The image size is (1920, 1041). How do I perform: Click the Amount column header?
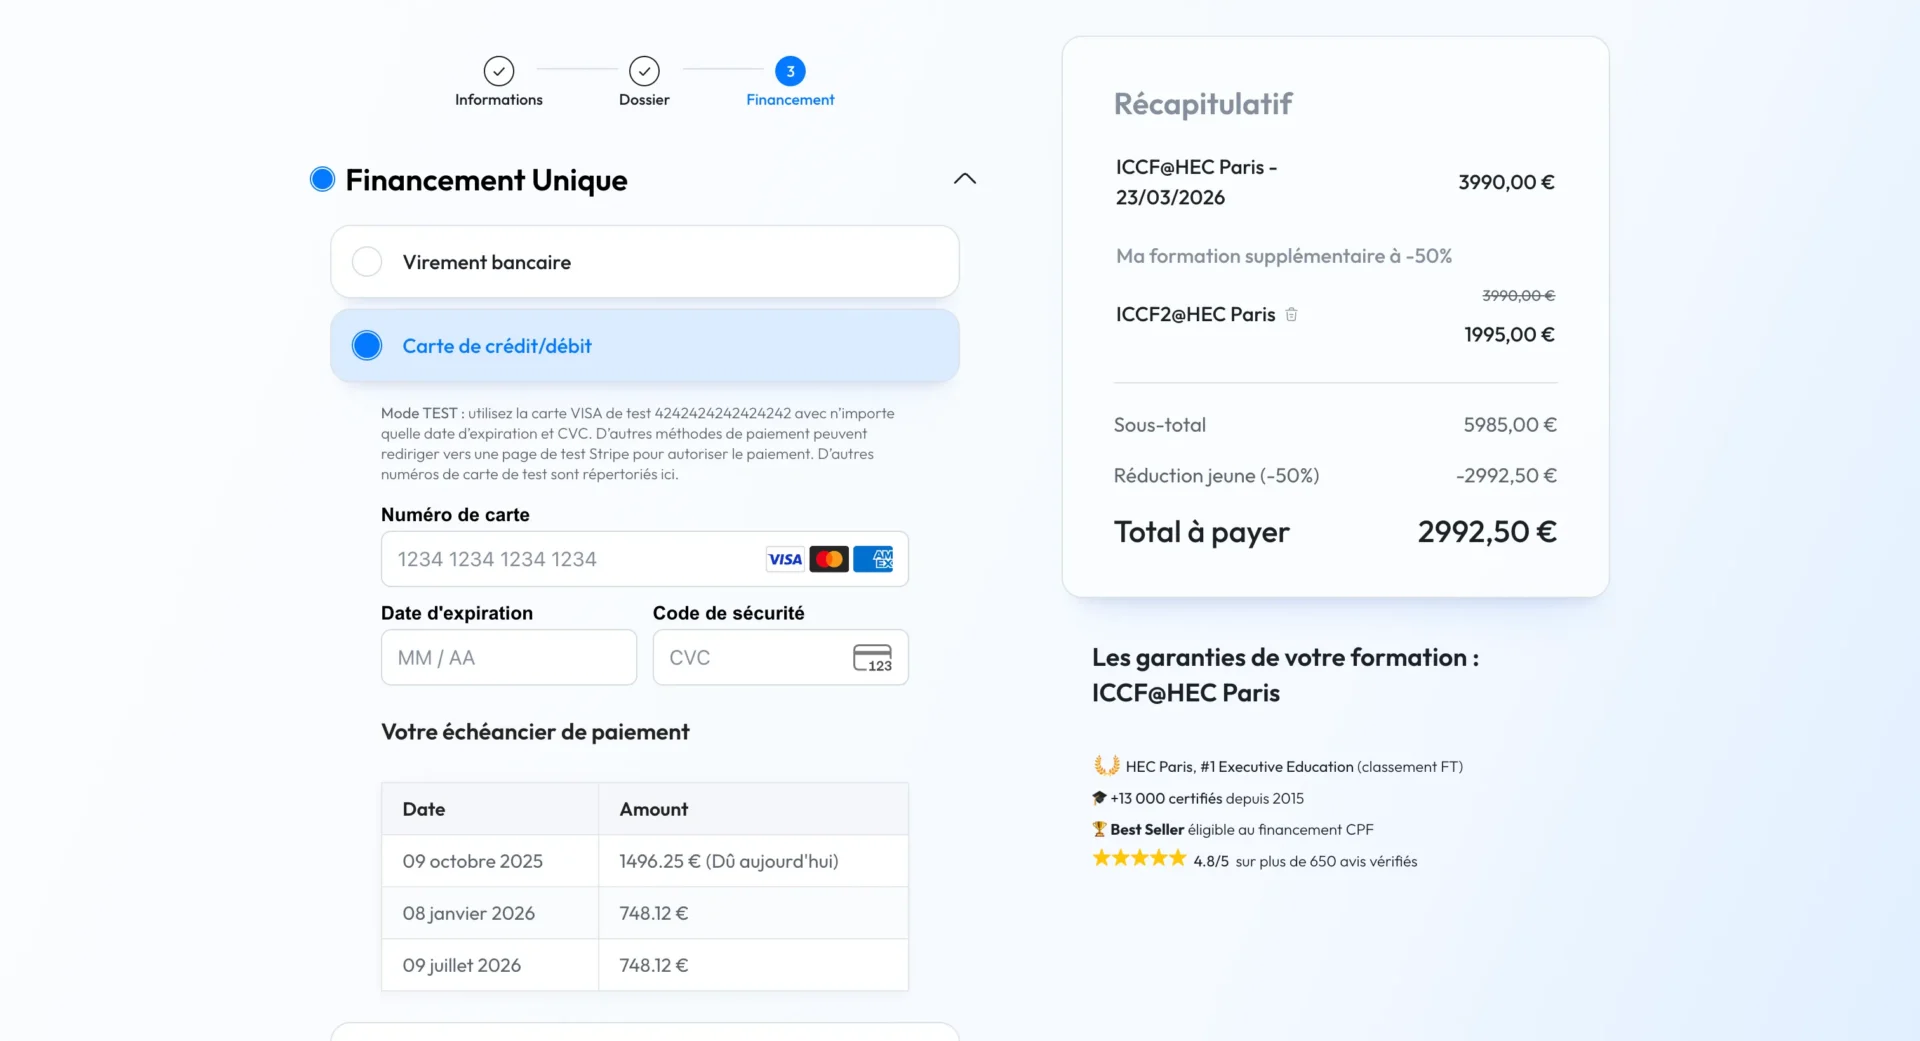(753, 809)
